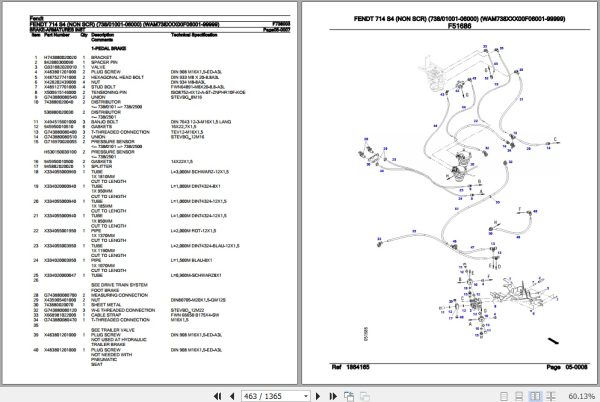Go to the previous page
This screenshot has height=402, width=600.
coord(232,396)
